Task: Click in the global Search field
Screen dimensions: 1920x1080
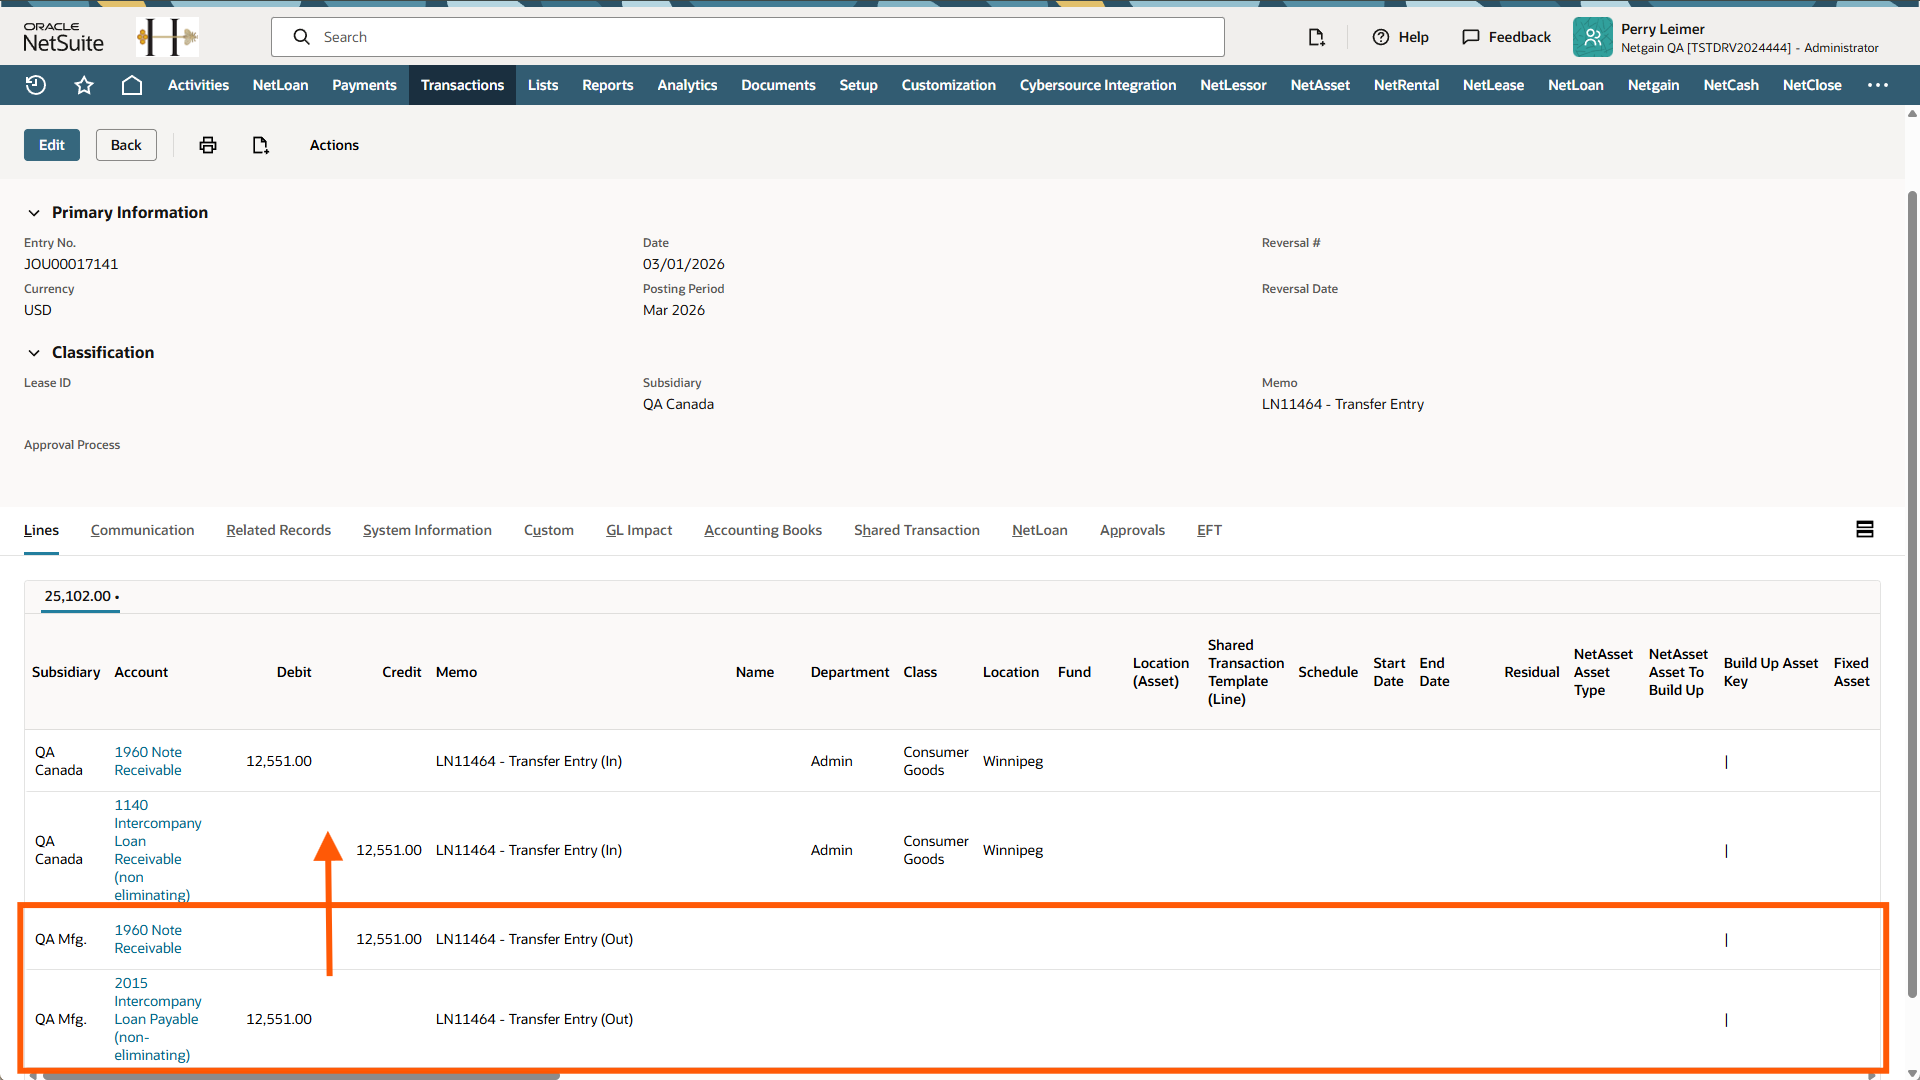Action: (x=760, y=37)
